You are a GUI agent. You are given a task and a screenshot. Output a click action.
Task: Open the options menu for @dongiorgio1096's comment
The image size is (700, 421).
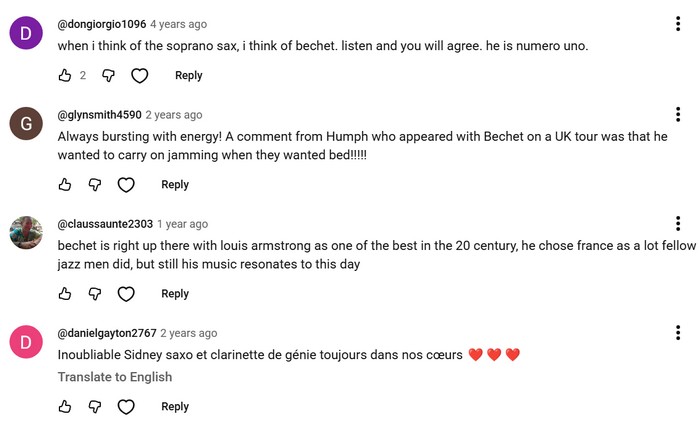[x=678, y=24]
